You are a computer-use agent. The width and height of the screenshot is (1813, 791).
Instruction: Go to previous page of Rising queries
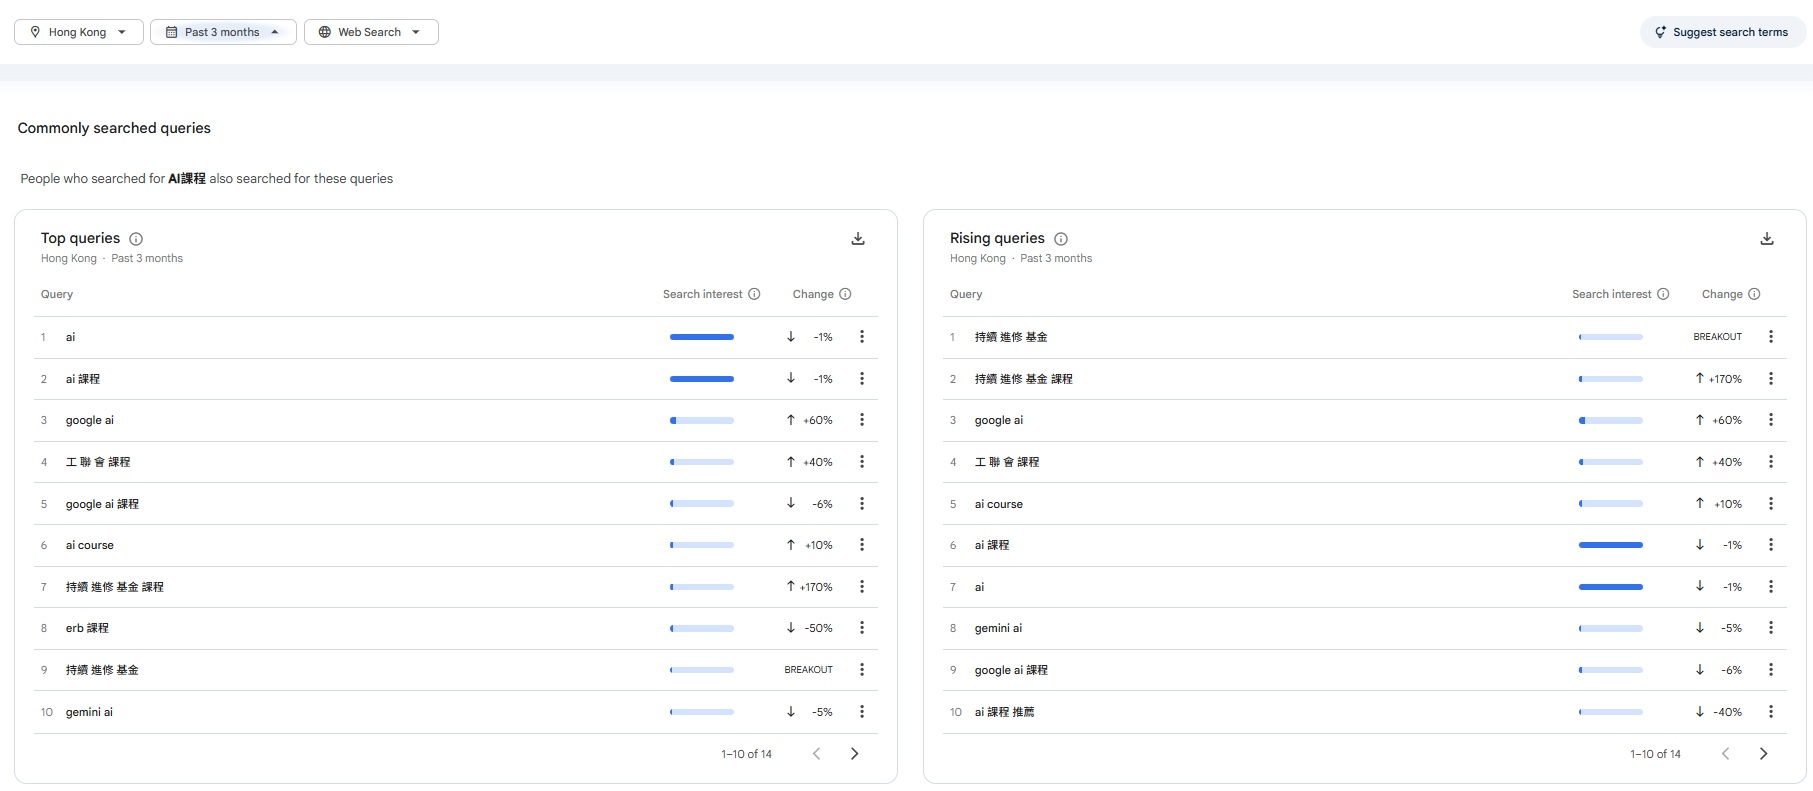coord(1725,754)
